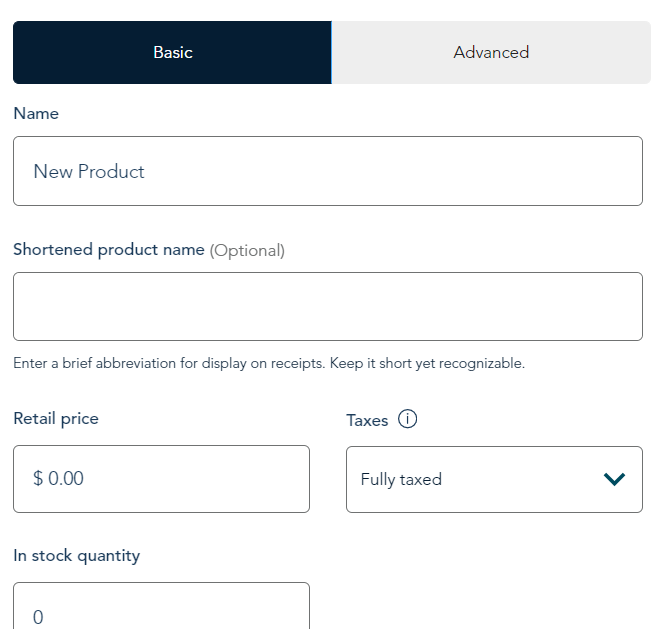Click the (Optional) hint text

(247, 251)
